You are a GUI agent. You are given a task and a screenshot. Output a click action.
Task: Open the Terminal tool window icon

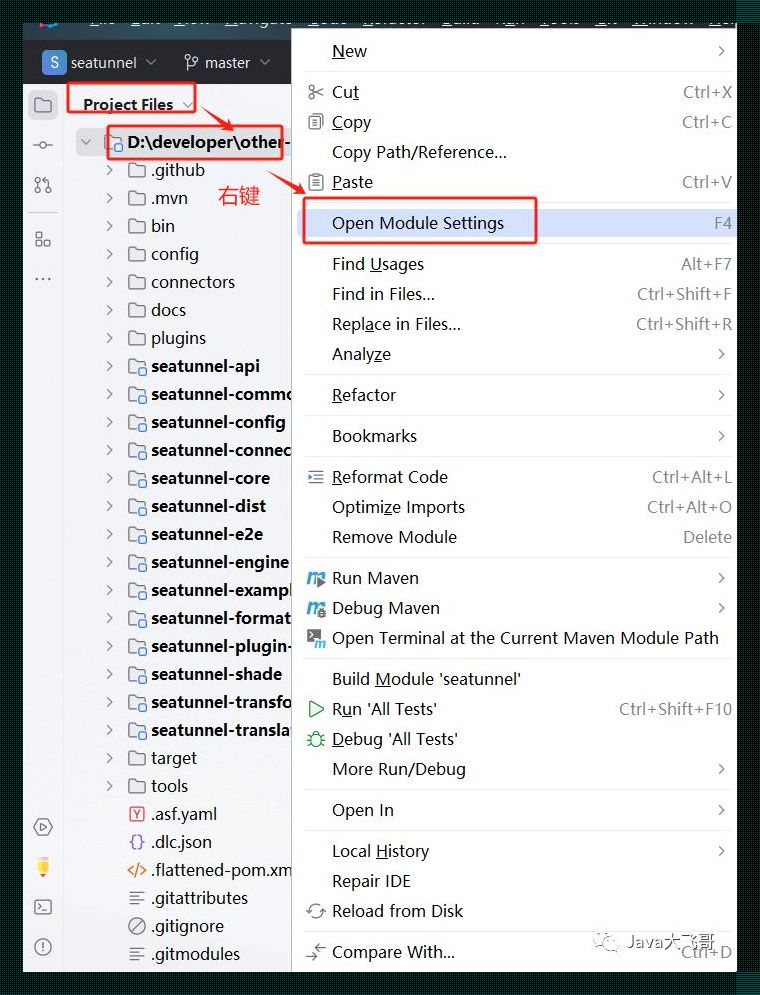(43, 907)
